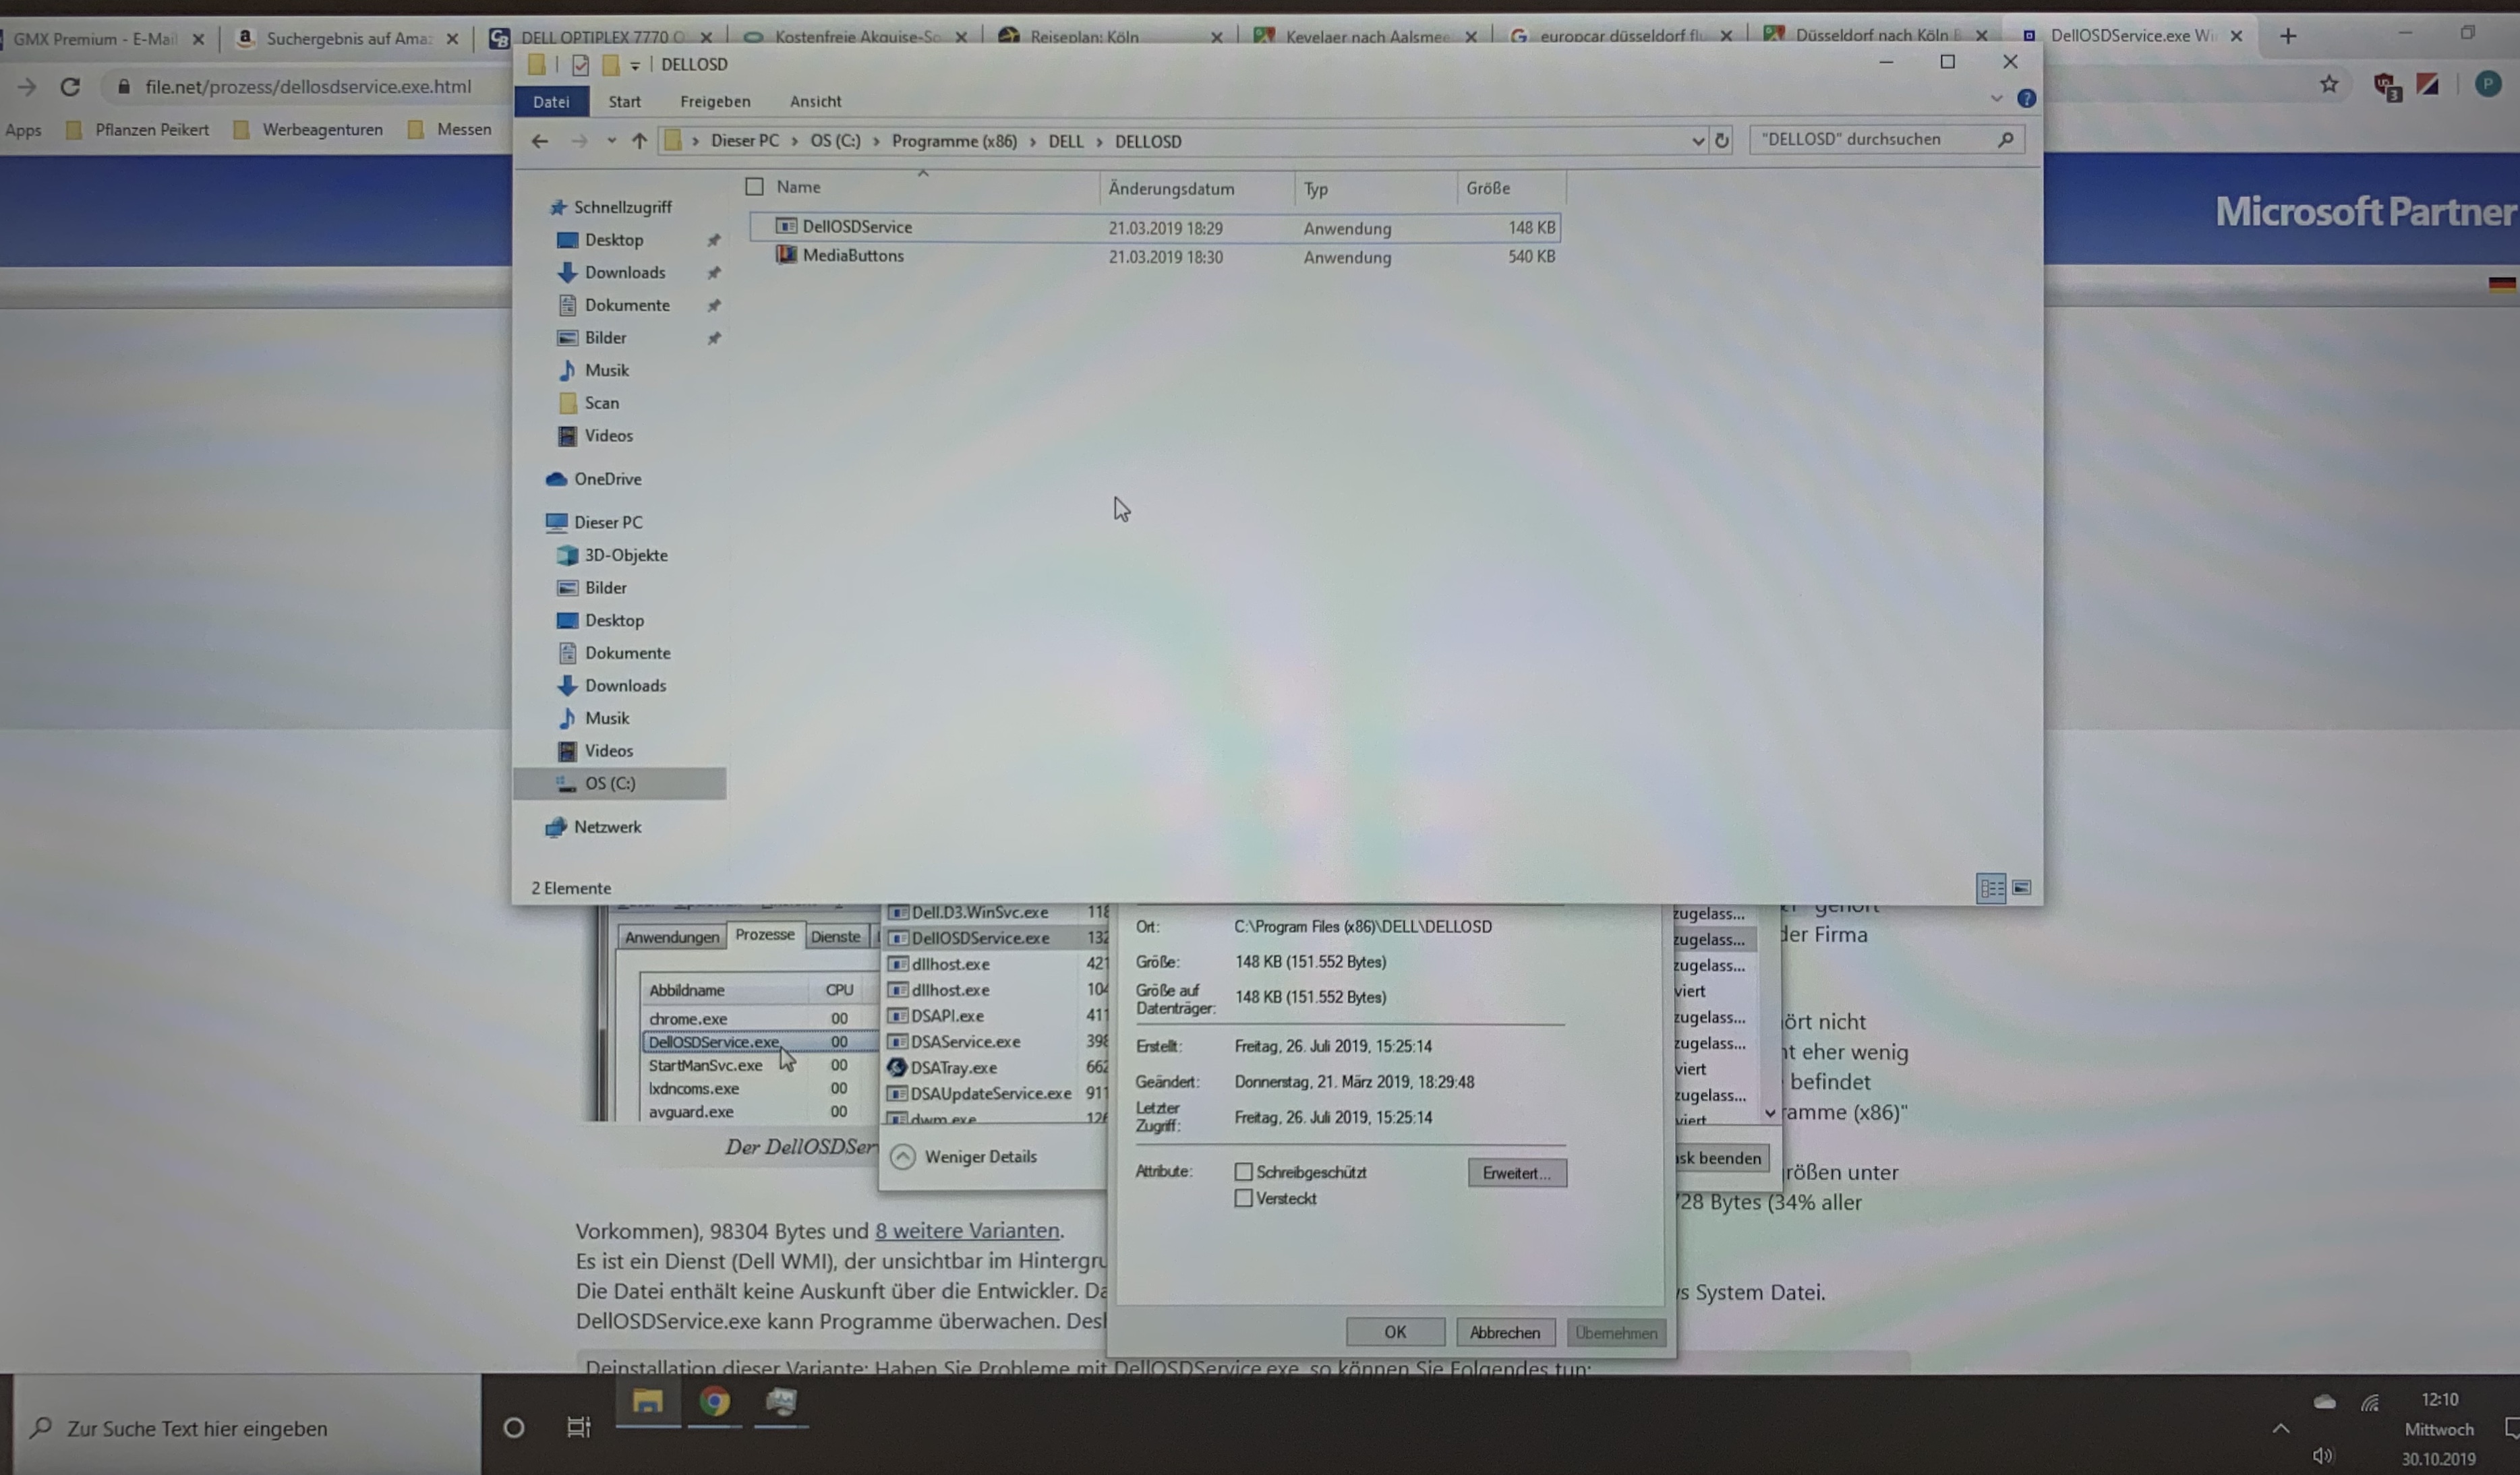Screen dimensions: 2520x1475
Task: Check the Schreibgeschützt attribute box
Action: [1243, 1171]
